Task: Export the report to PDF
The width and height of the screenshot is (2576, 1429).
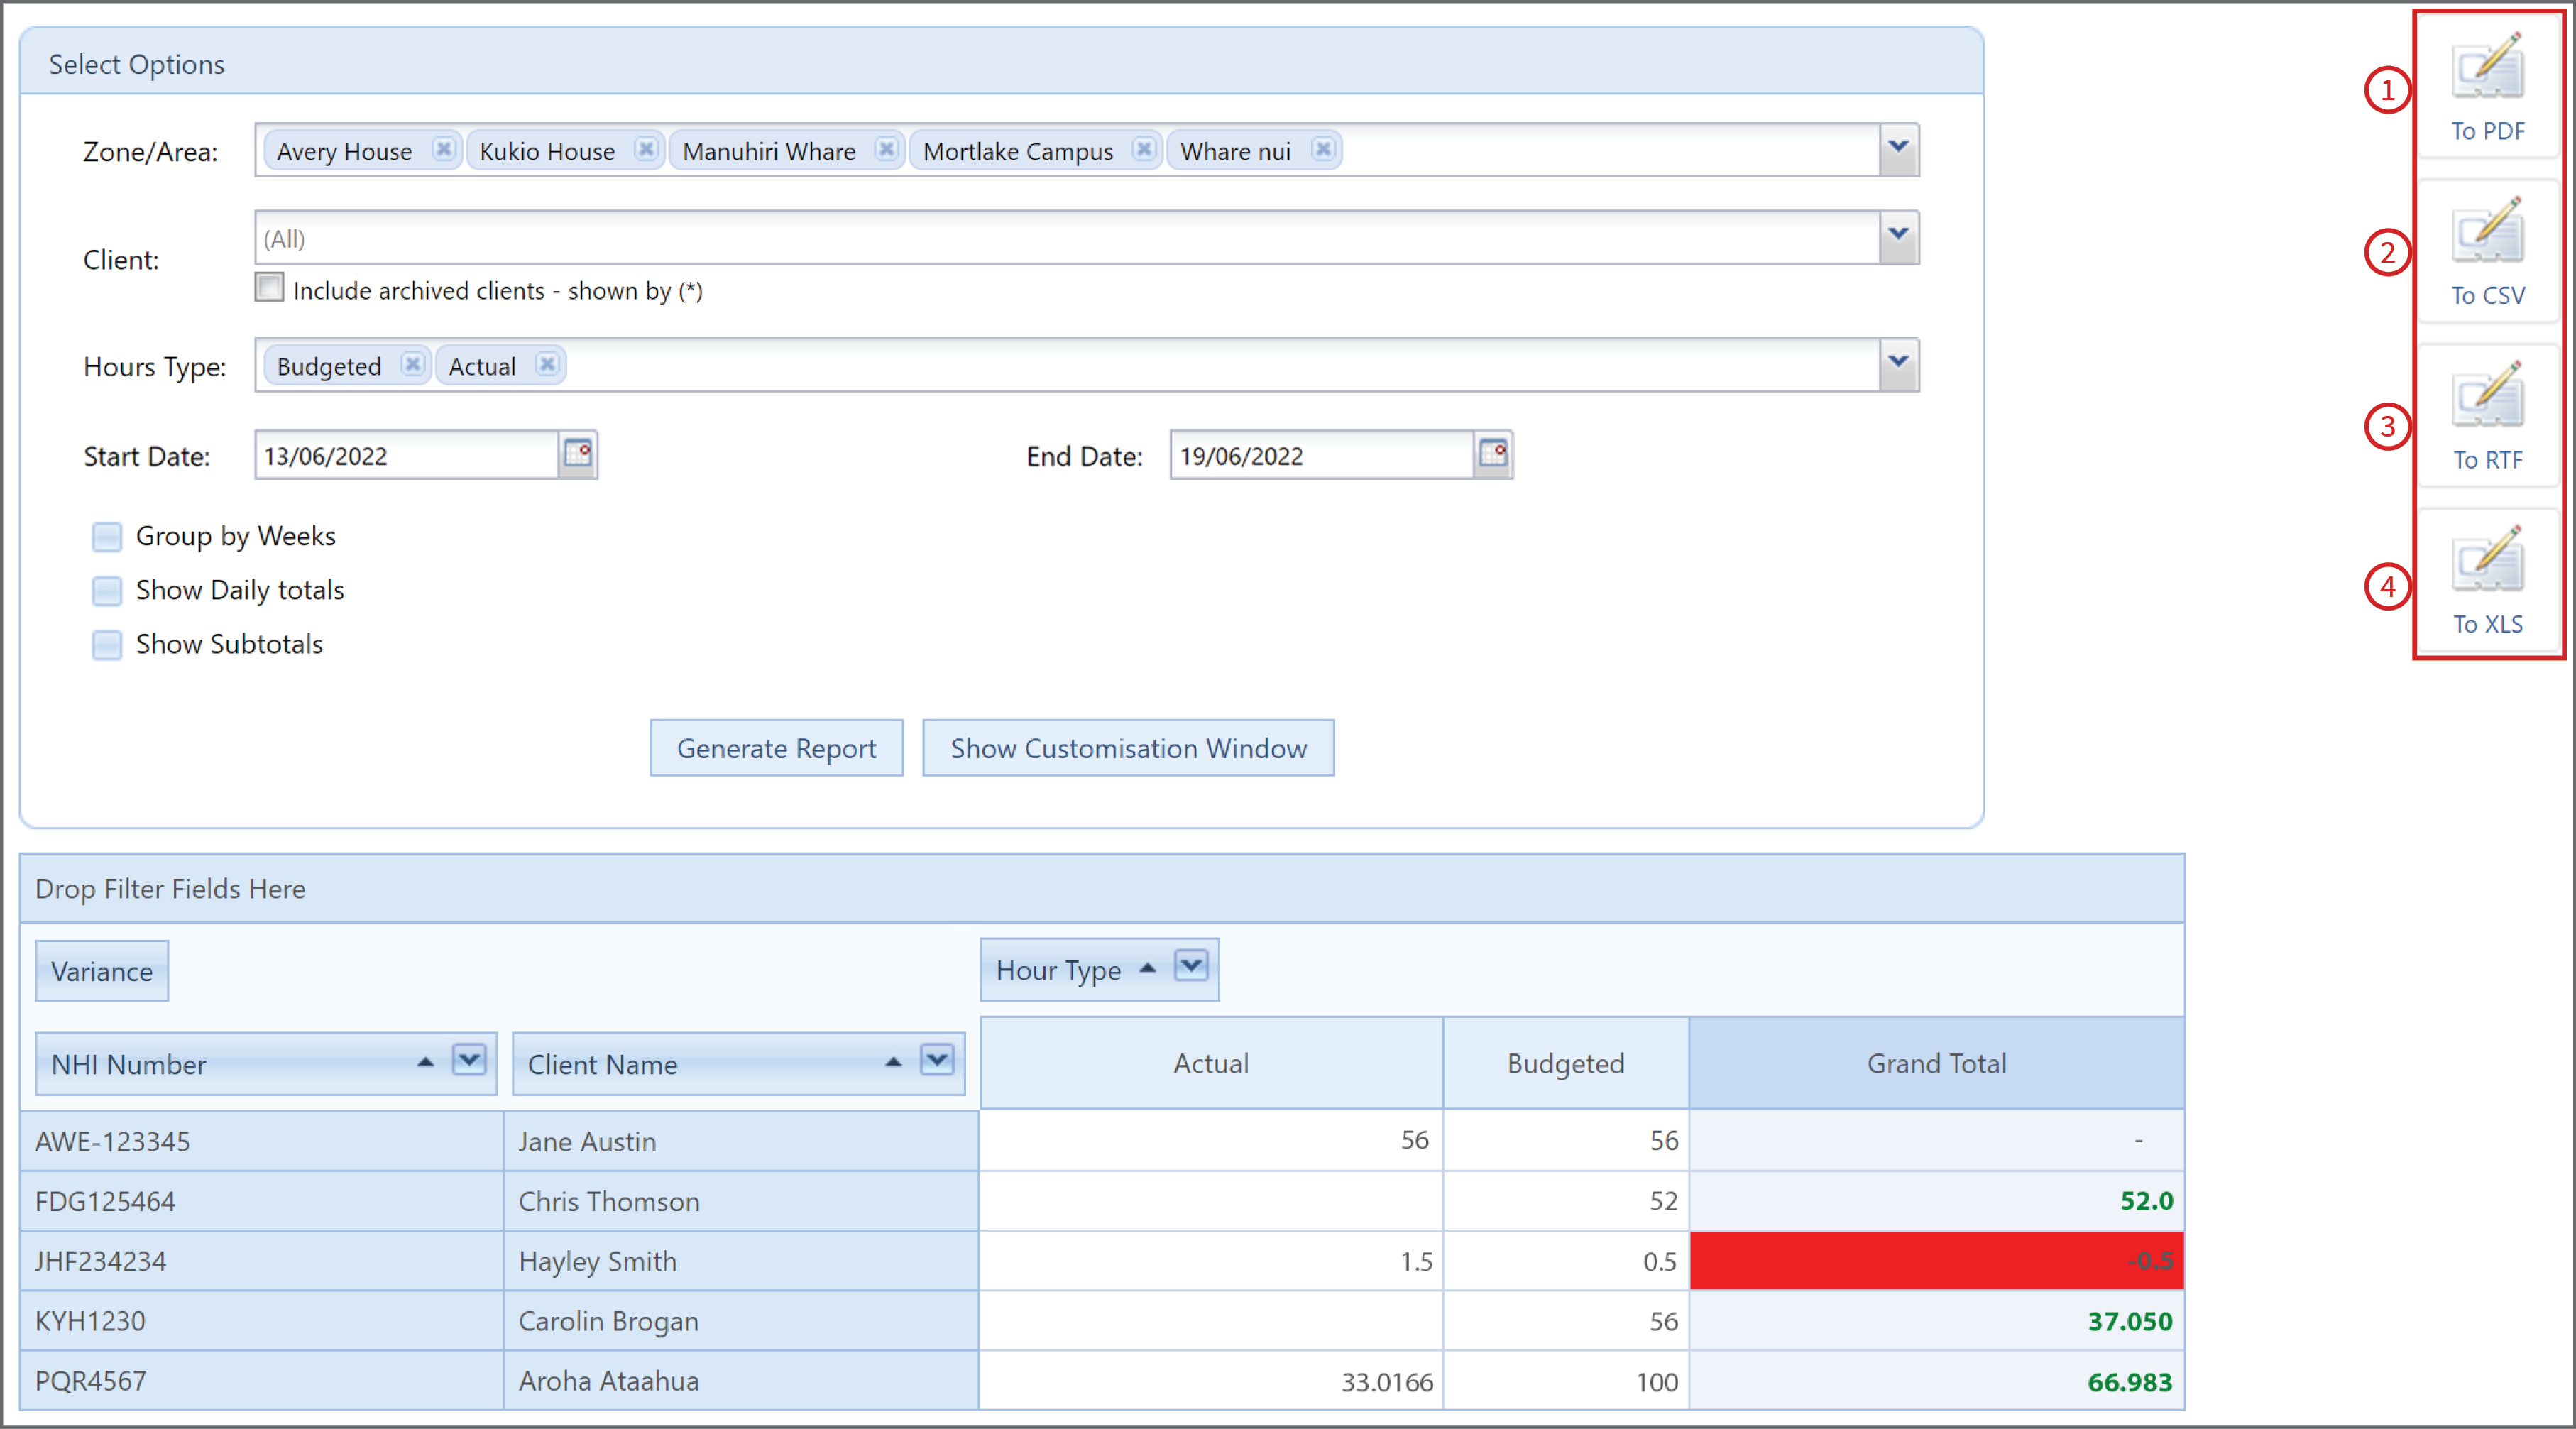Action: tap(2487, 88)
